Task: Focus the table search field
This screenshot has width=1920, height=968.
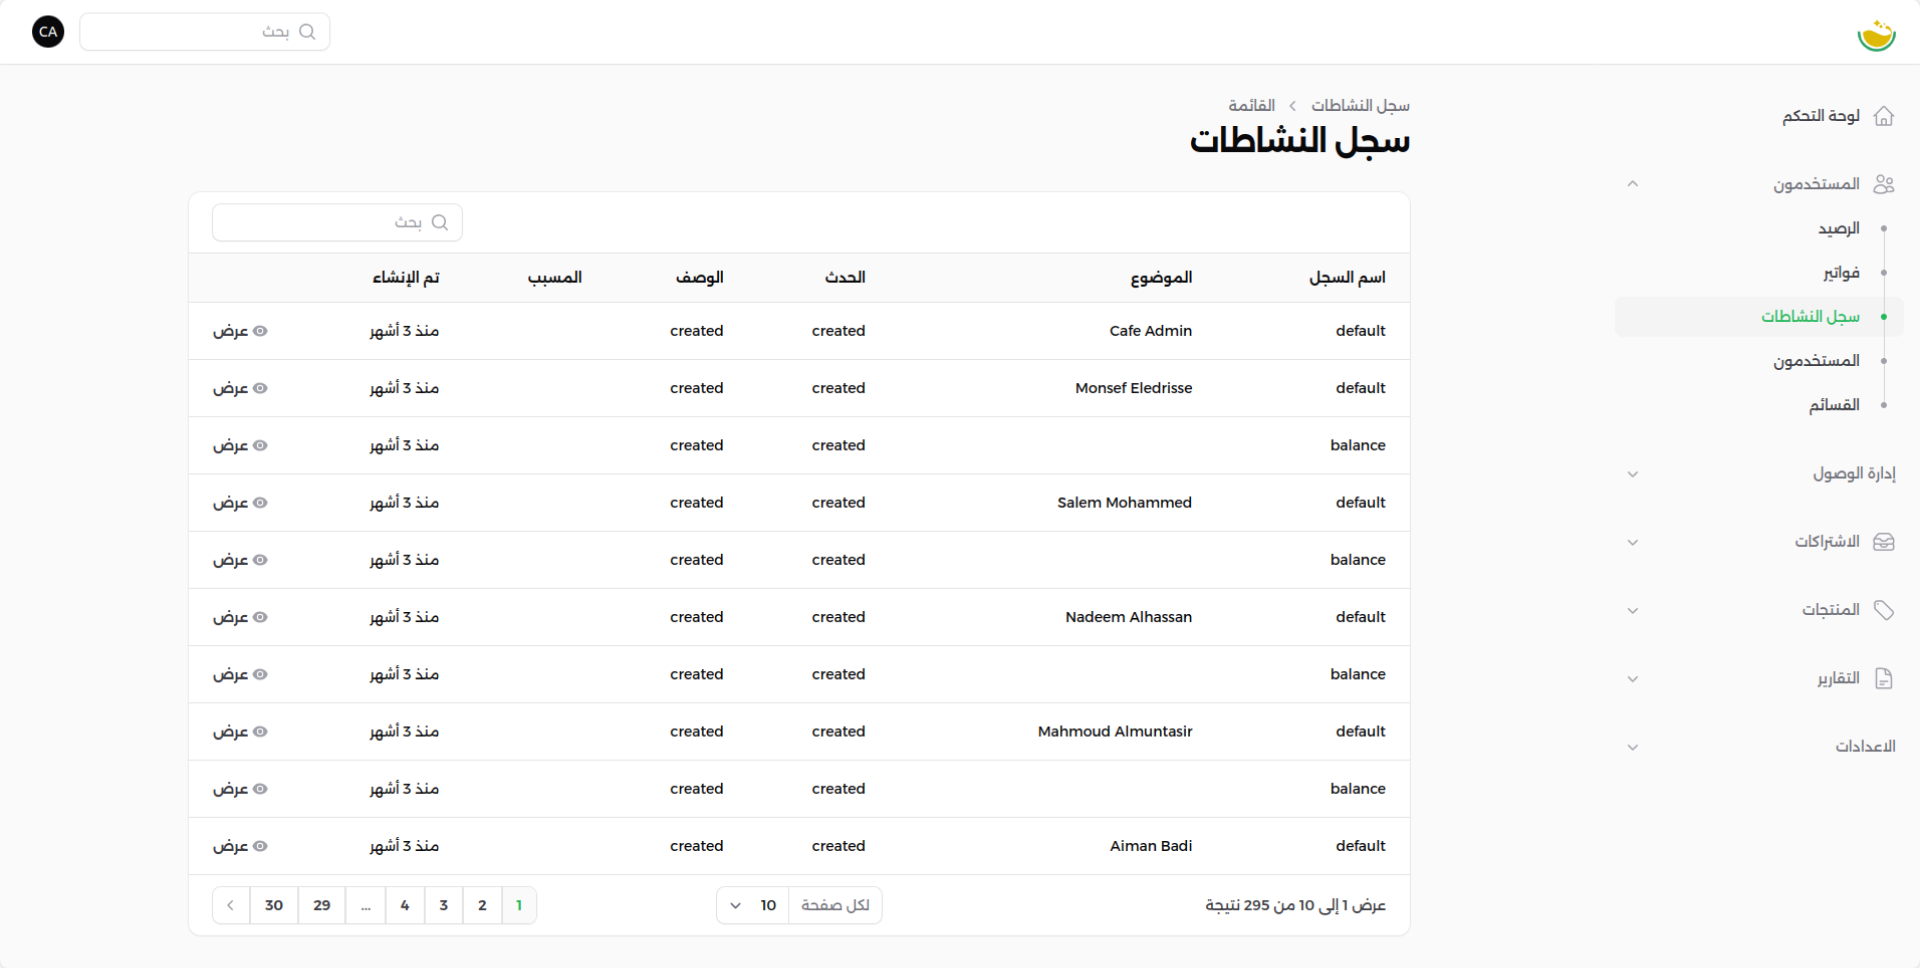Action: point(337,222)
